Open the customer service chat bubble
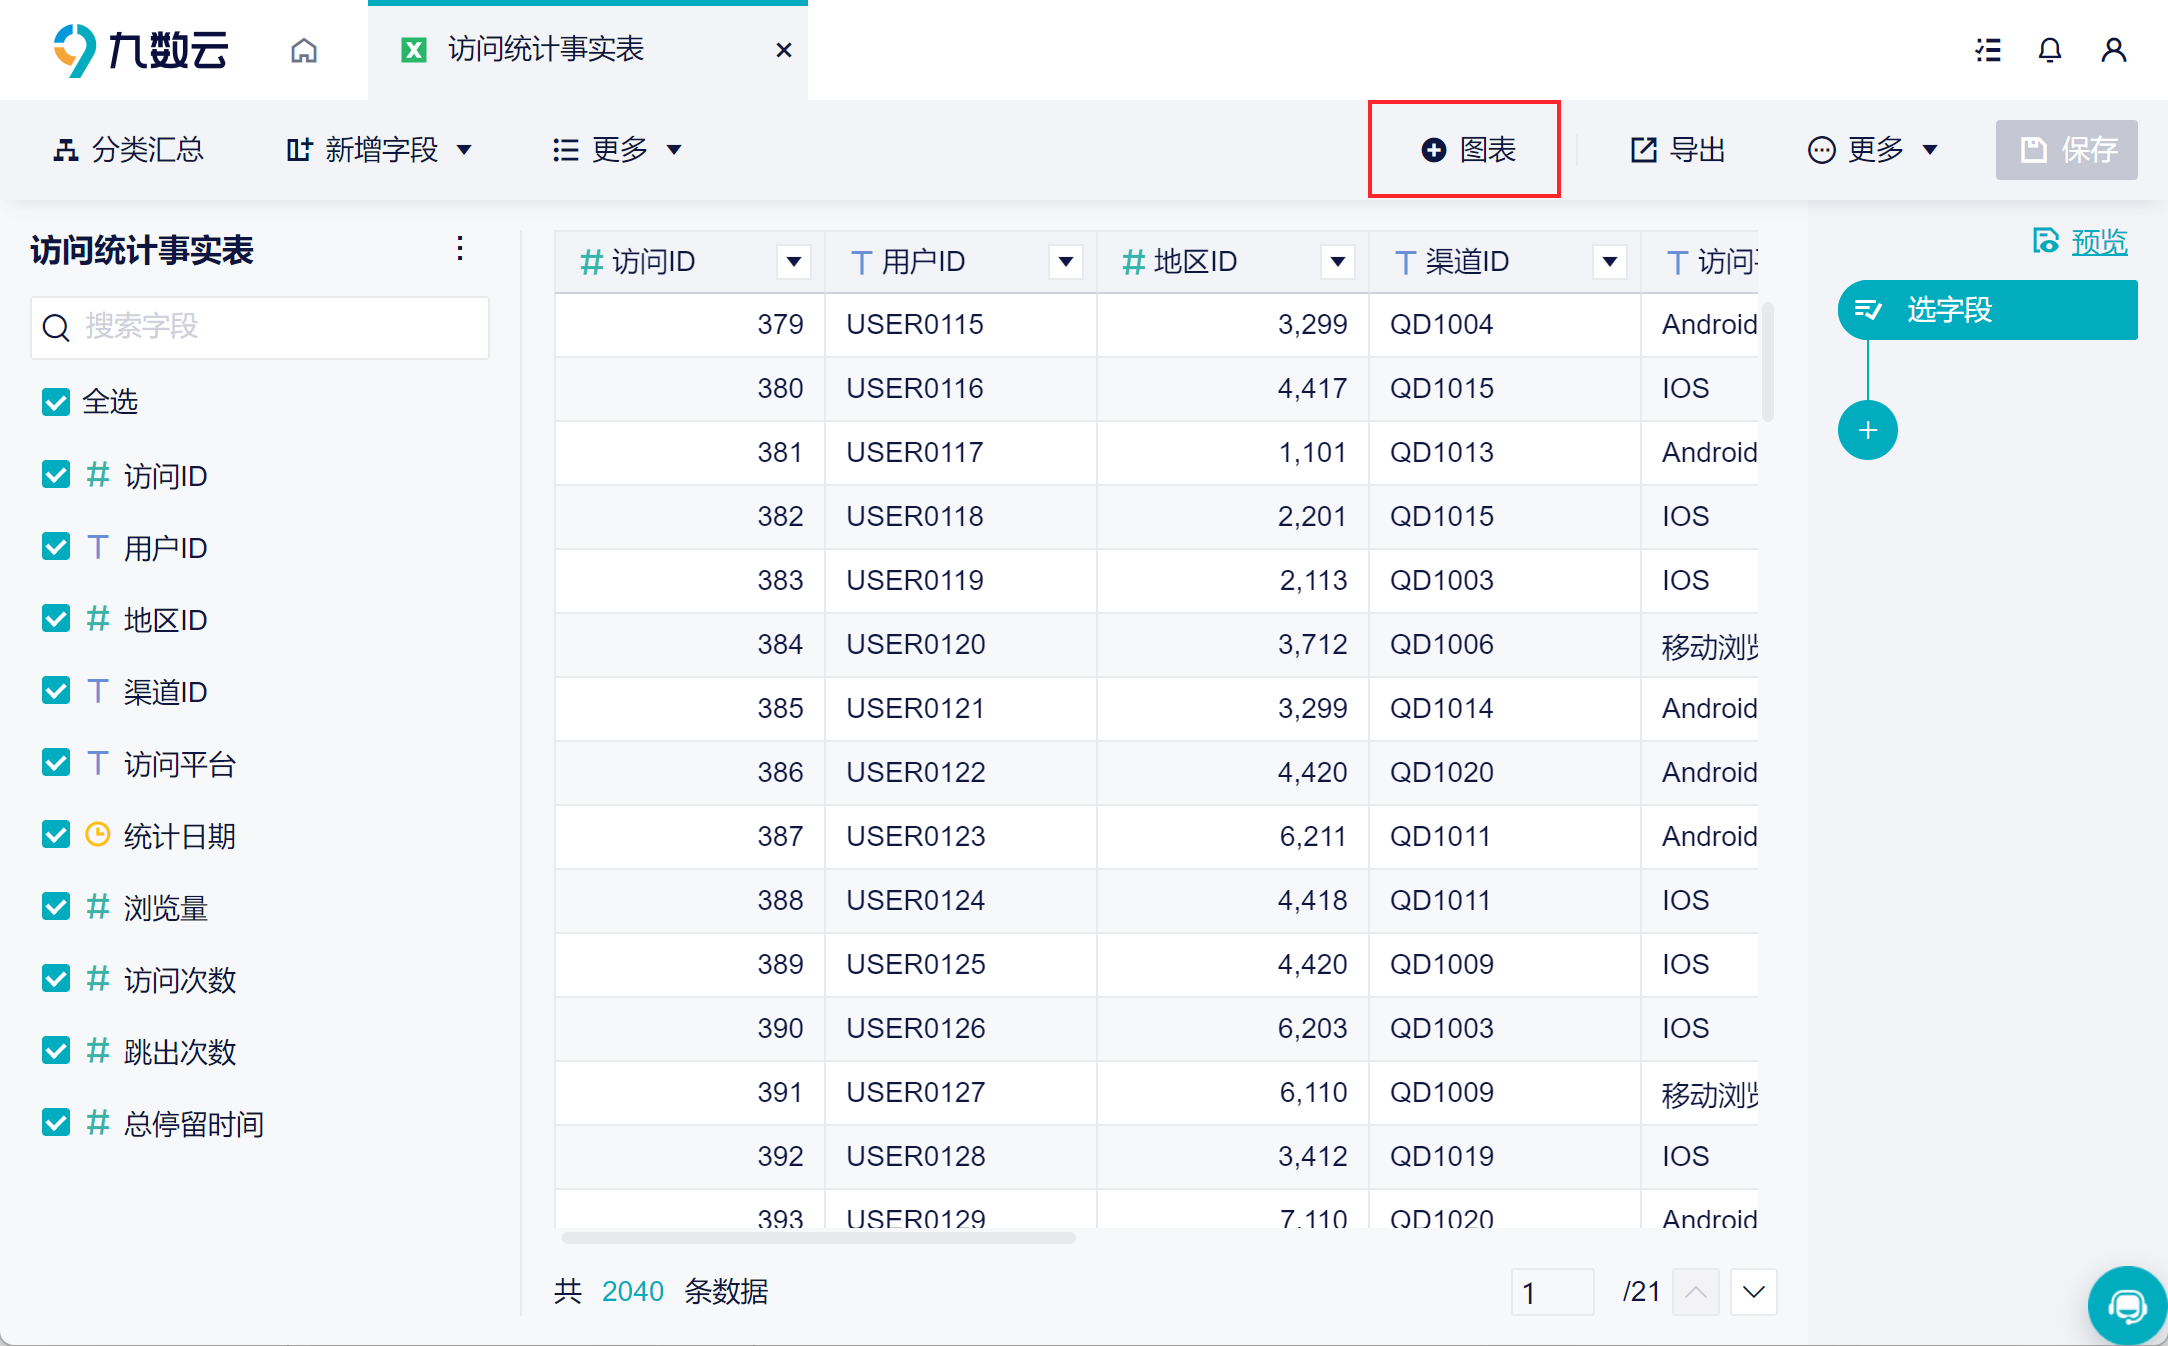The width and height of the screenshot is (2168, 1346). tap(2126, 1305)
